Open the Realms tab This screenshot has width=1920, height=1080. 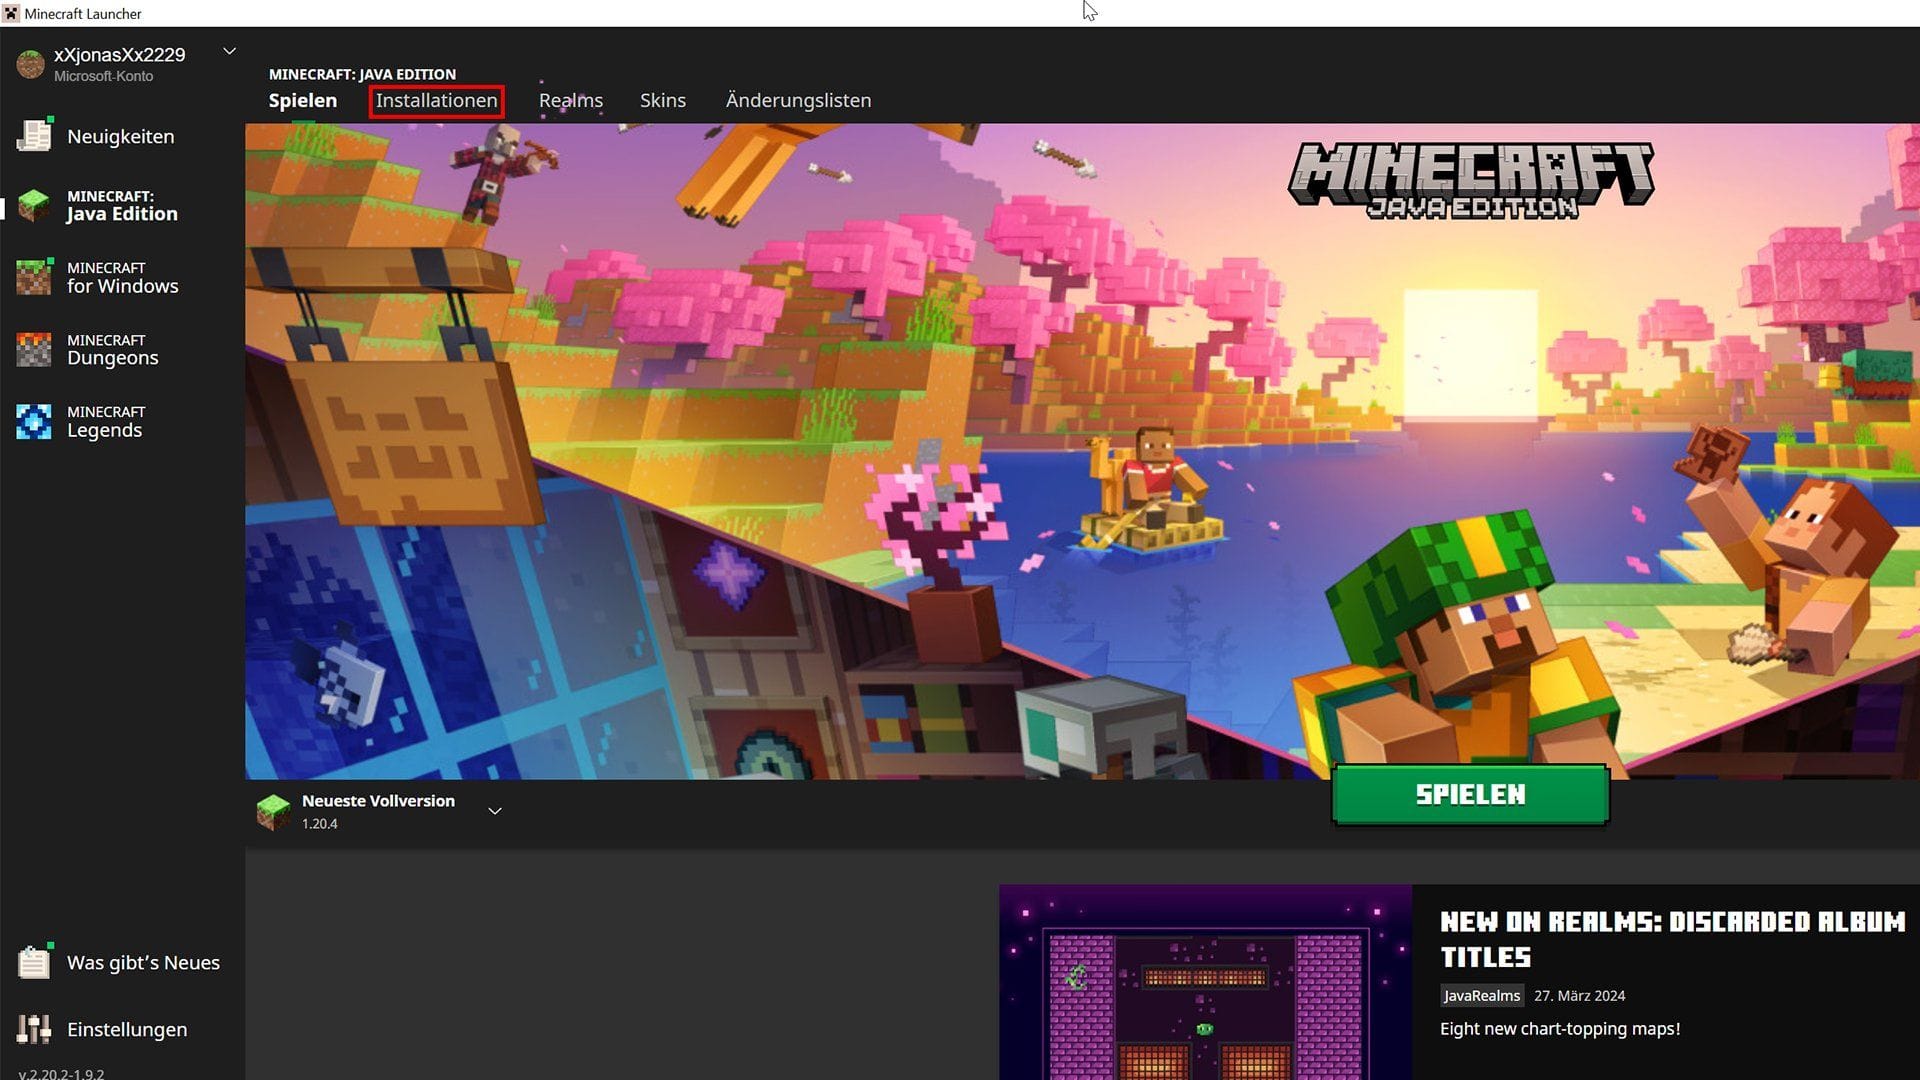coord(571,100)
